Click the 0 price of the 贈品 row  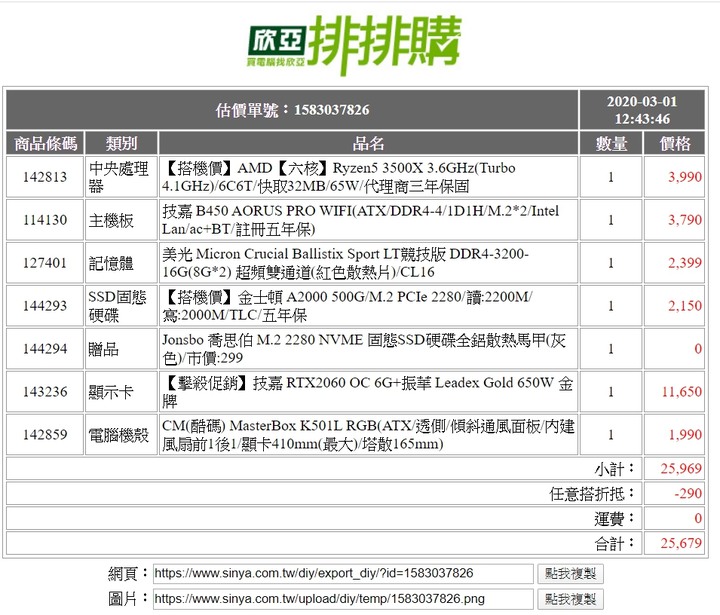(698, 349)
